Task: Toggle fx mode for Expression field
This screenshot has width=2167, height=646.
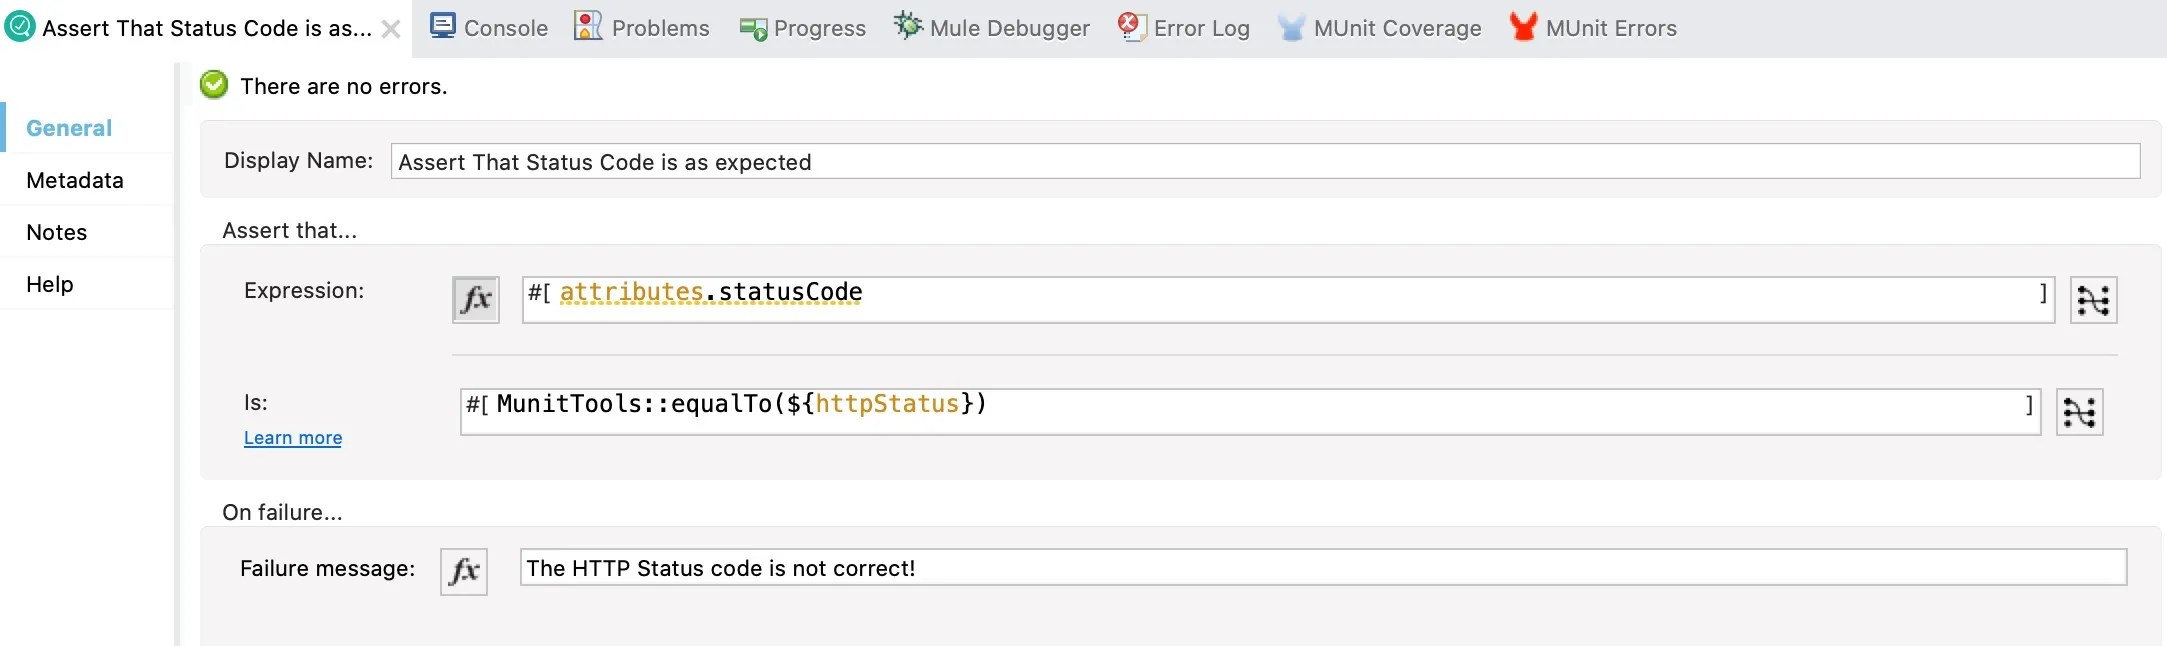Action: tap(475, 299)
